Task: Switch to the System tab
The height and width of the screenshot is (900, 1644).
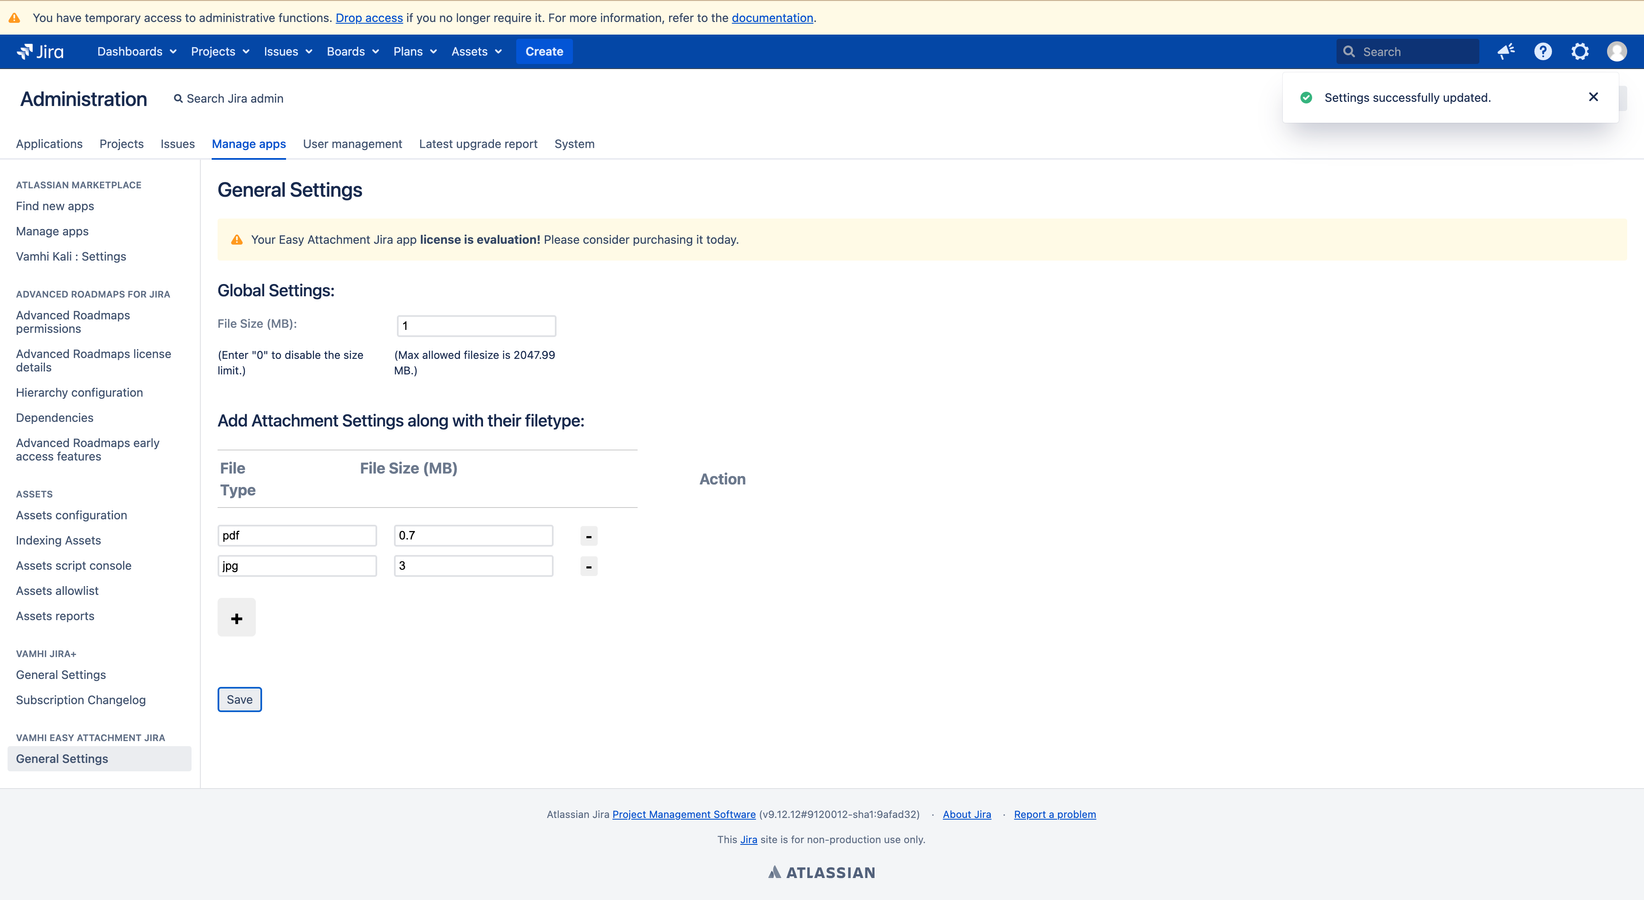Action: coord(575,144)
